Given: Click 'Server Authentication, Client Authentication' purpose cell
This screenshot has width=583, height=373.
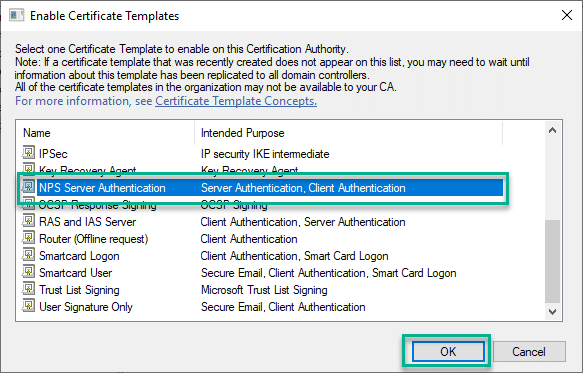Looking at the screenshot, I should pos(303,188).
